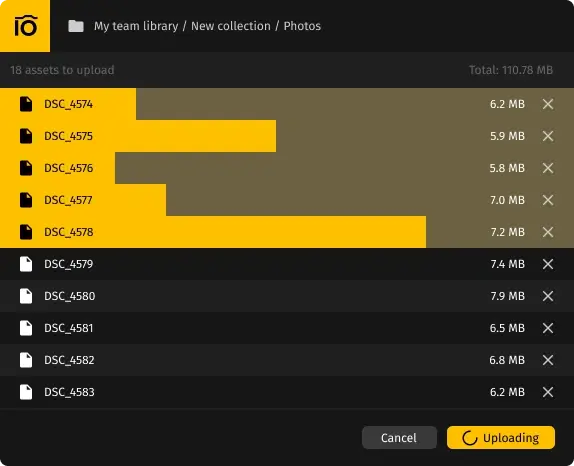574x466 pixels.
Task: Remove DSC_4574 from the upload list
Action: pos(548,104)
